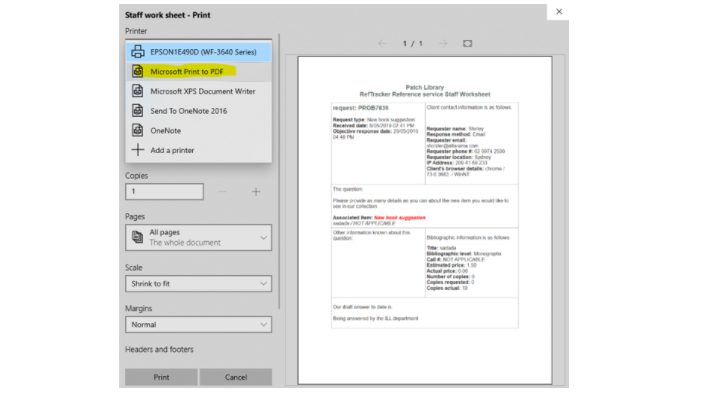Click the Send To OneNote 2016 icon
Screen dimensions: 706x396
[138, 110]
